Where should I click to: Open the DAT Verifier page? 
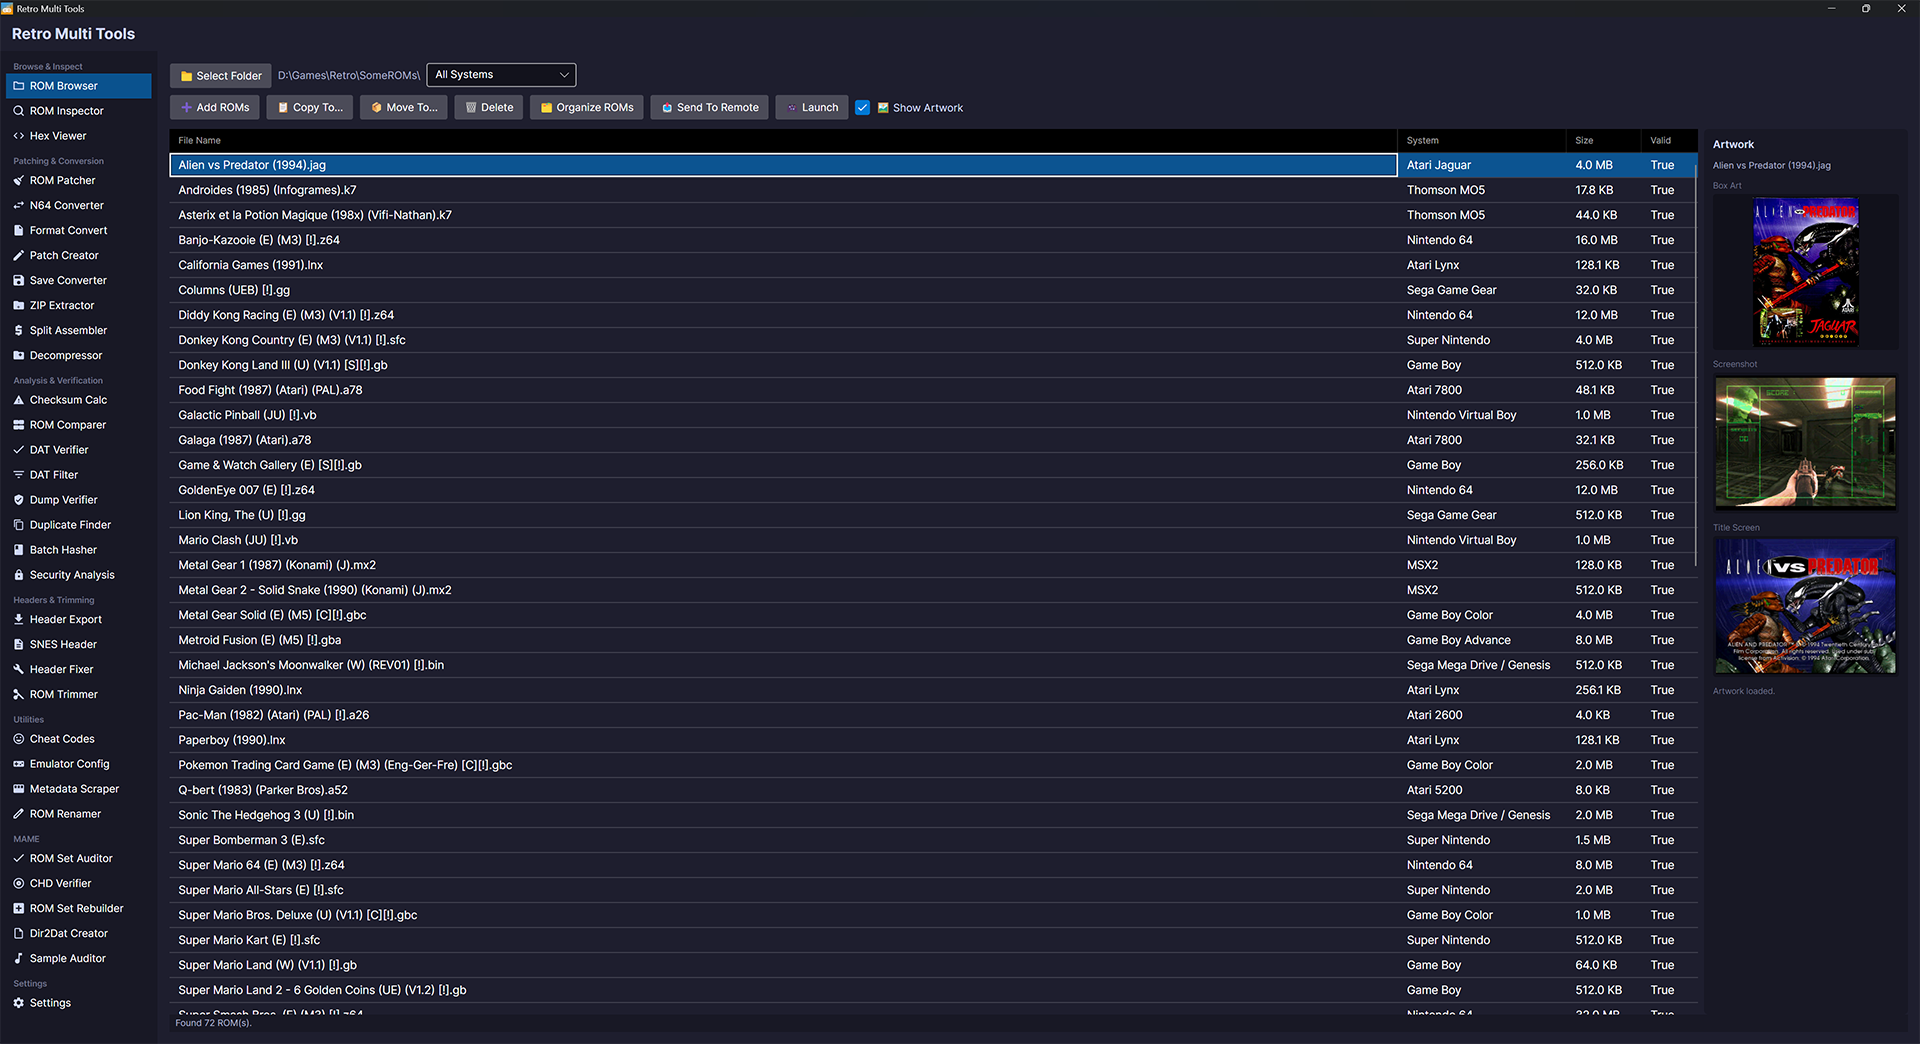pos(59,450)
